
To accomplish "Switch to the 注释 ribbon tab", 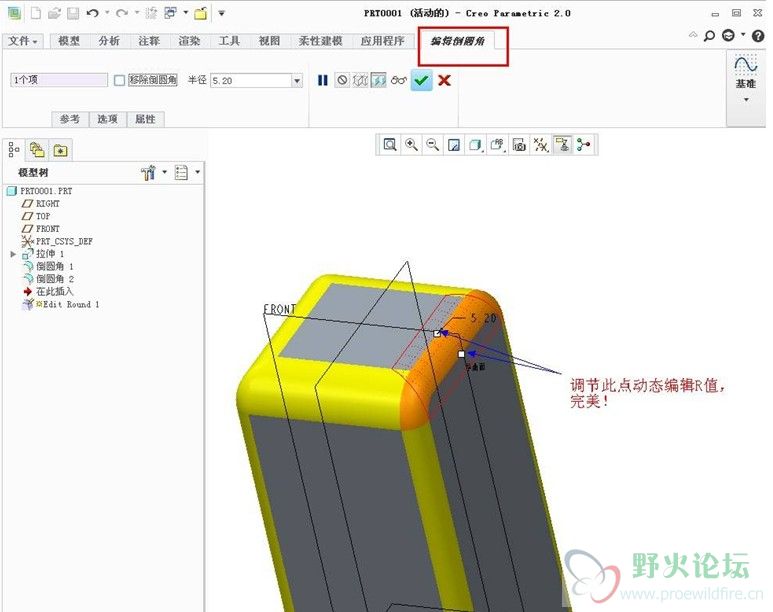I will point(149,41).
